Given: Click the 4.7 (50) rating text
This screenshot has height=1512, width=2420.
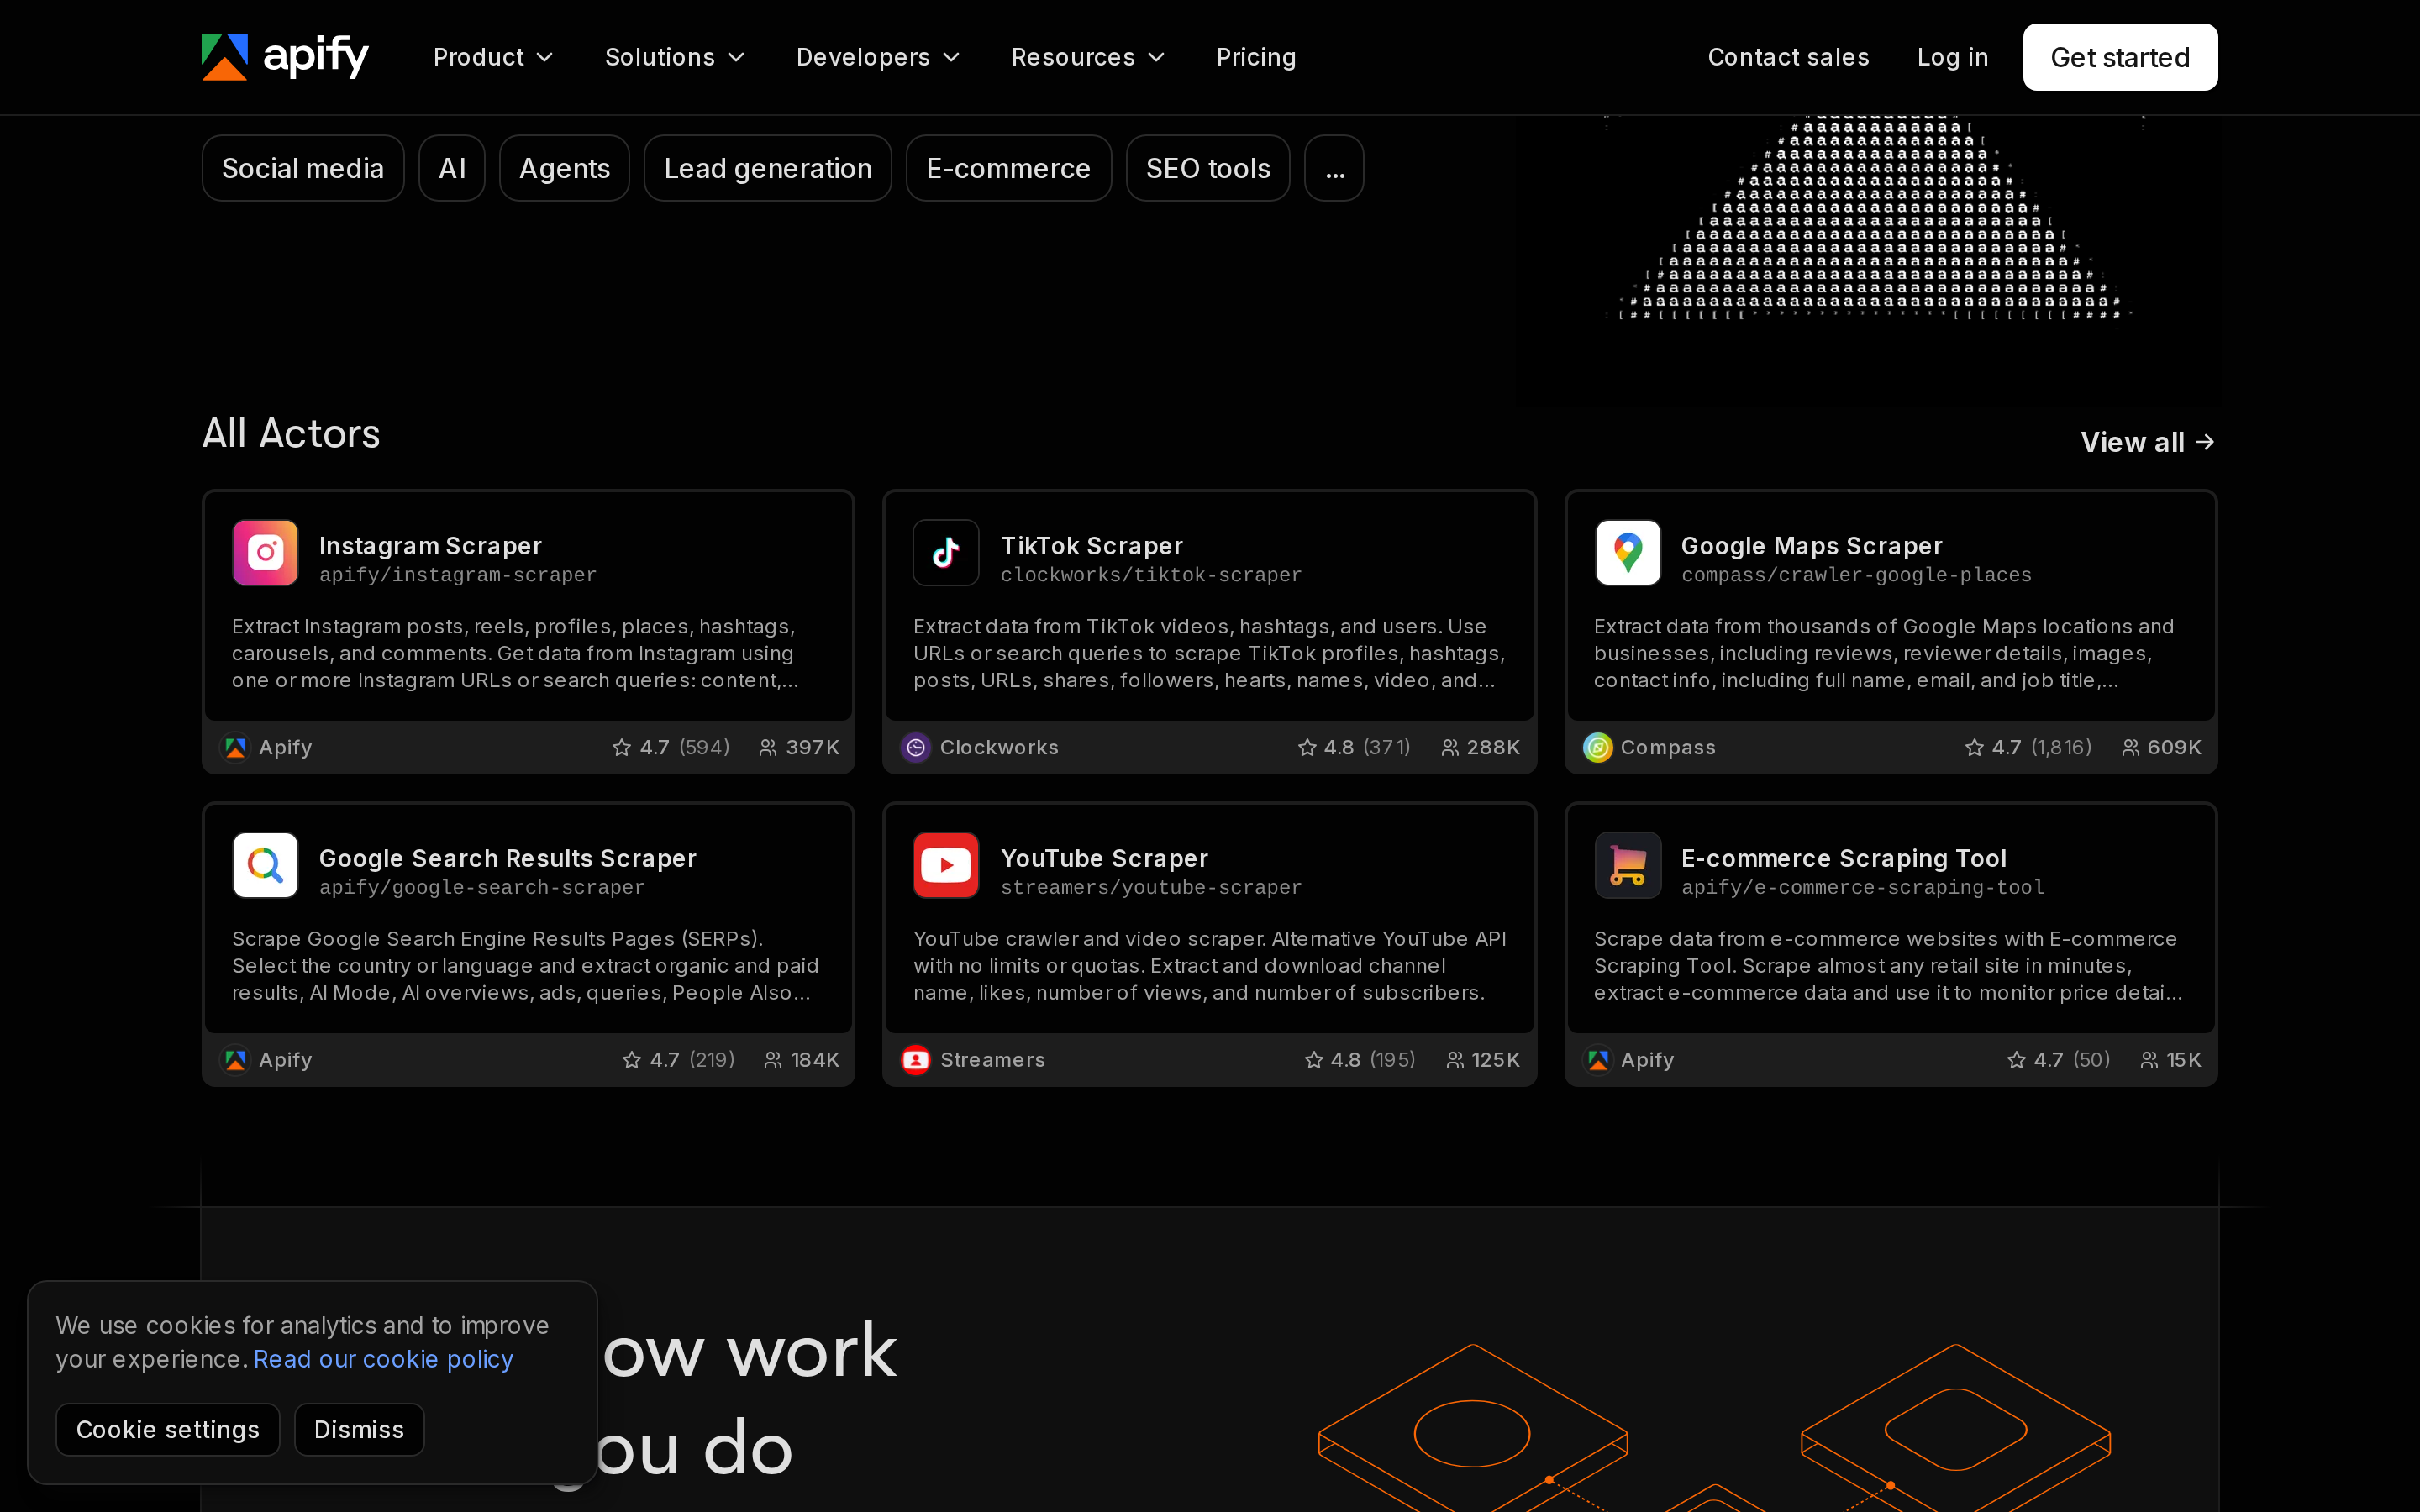Looking at the screenshot, I should tap(2071, 1060).
